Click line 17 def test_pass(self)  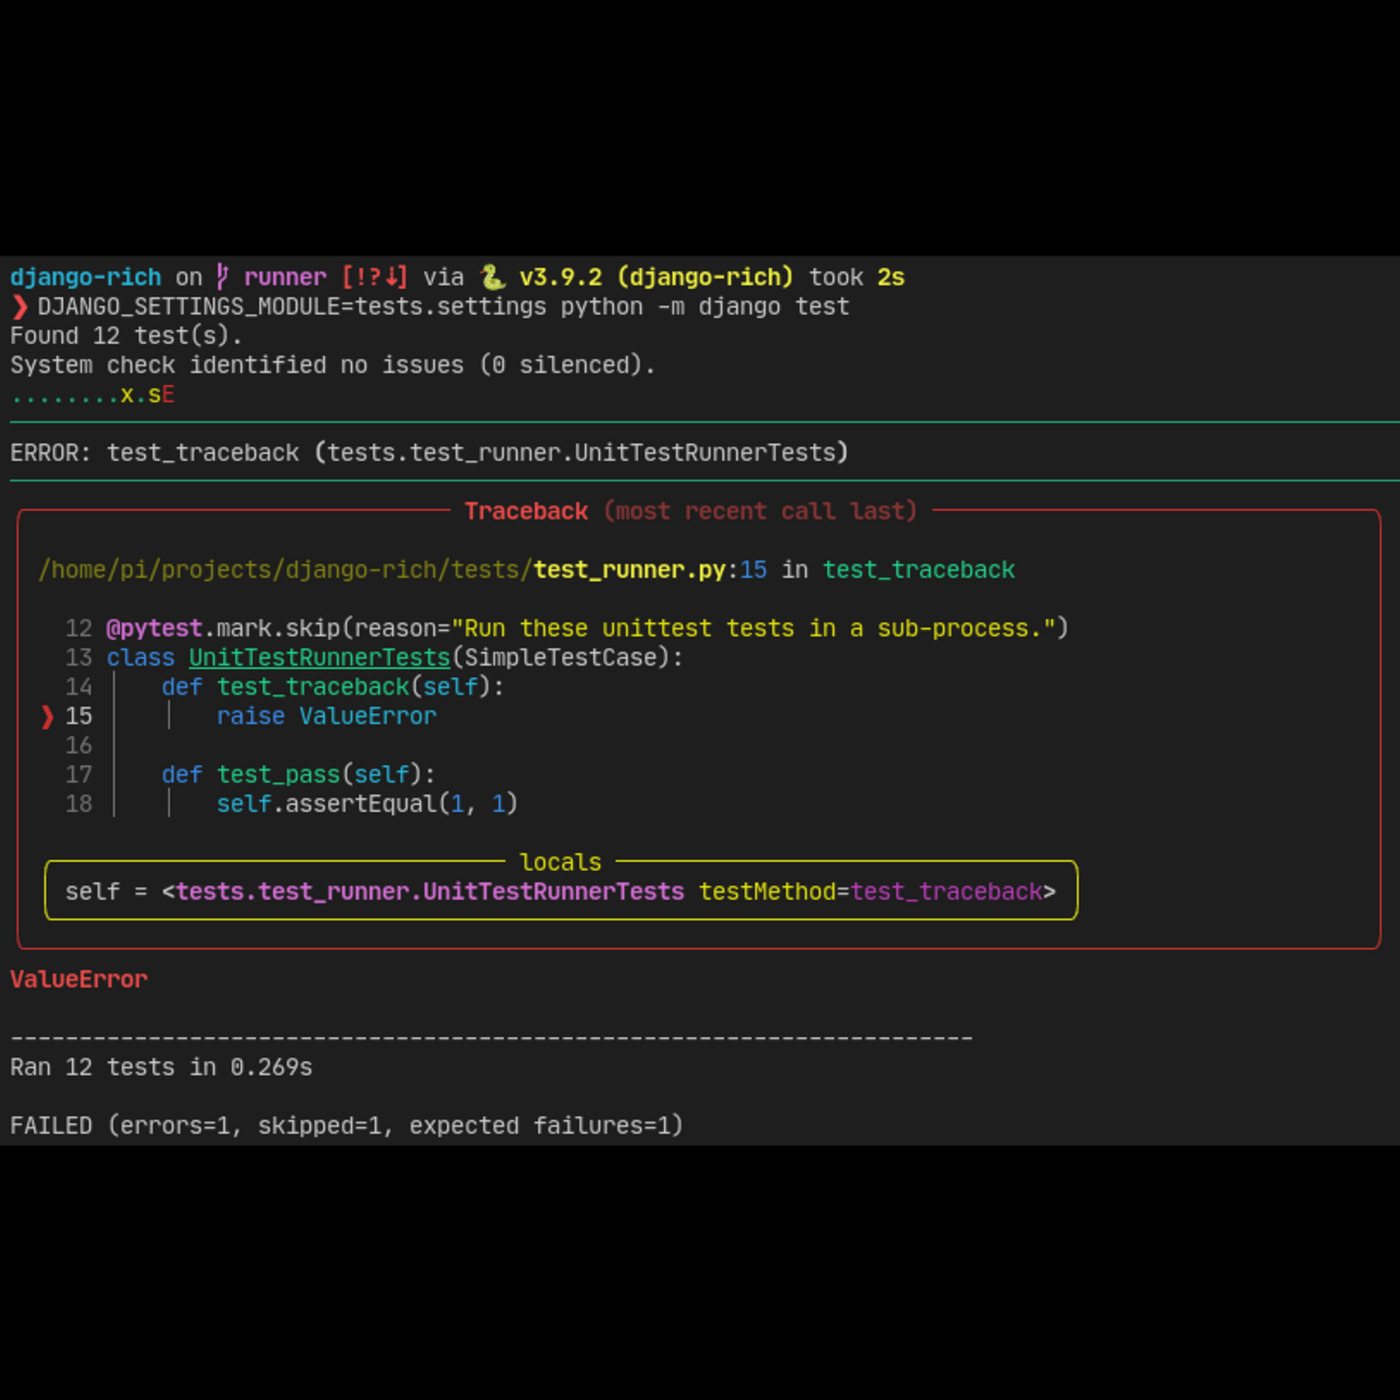(298, 775)
